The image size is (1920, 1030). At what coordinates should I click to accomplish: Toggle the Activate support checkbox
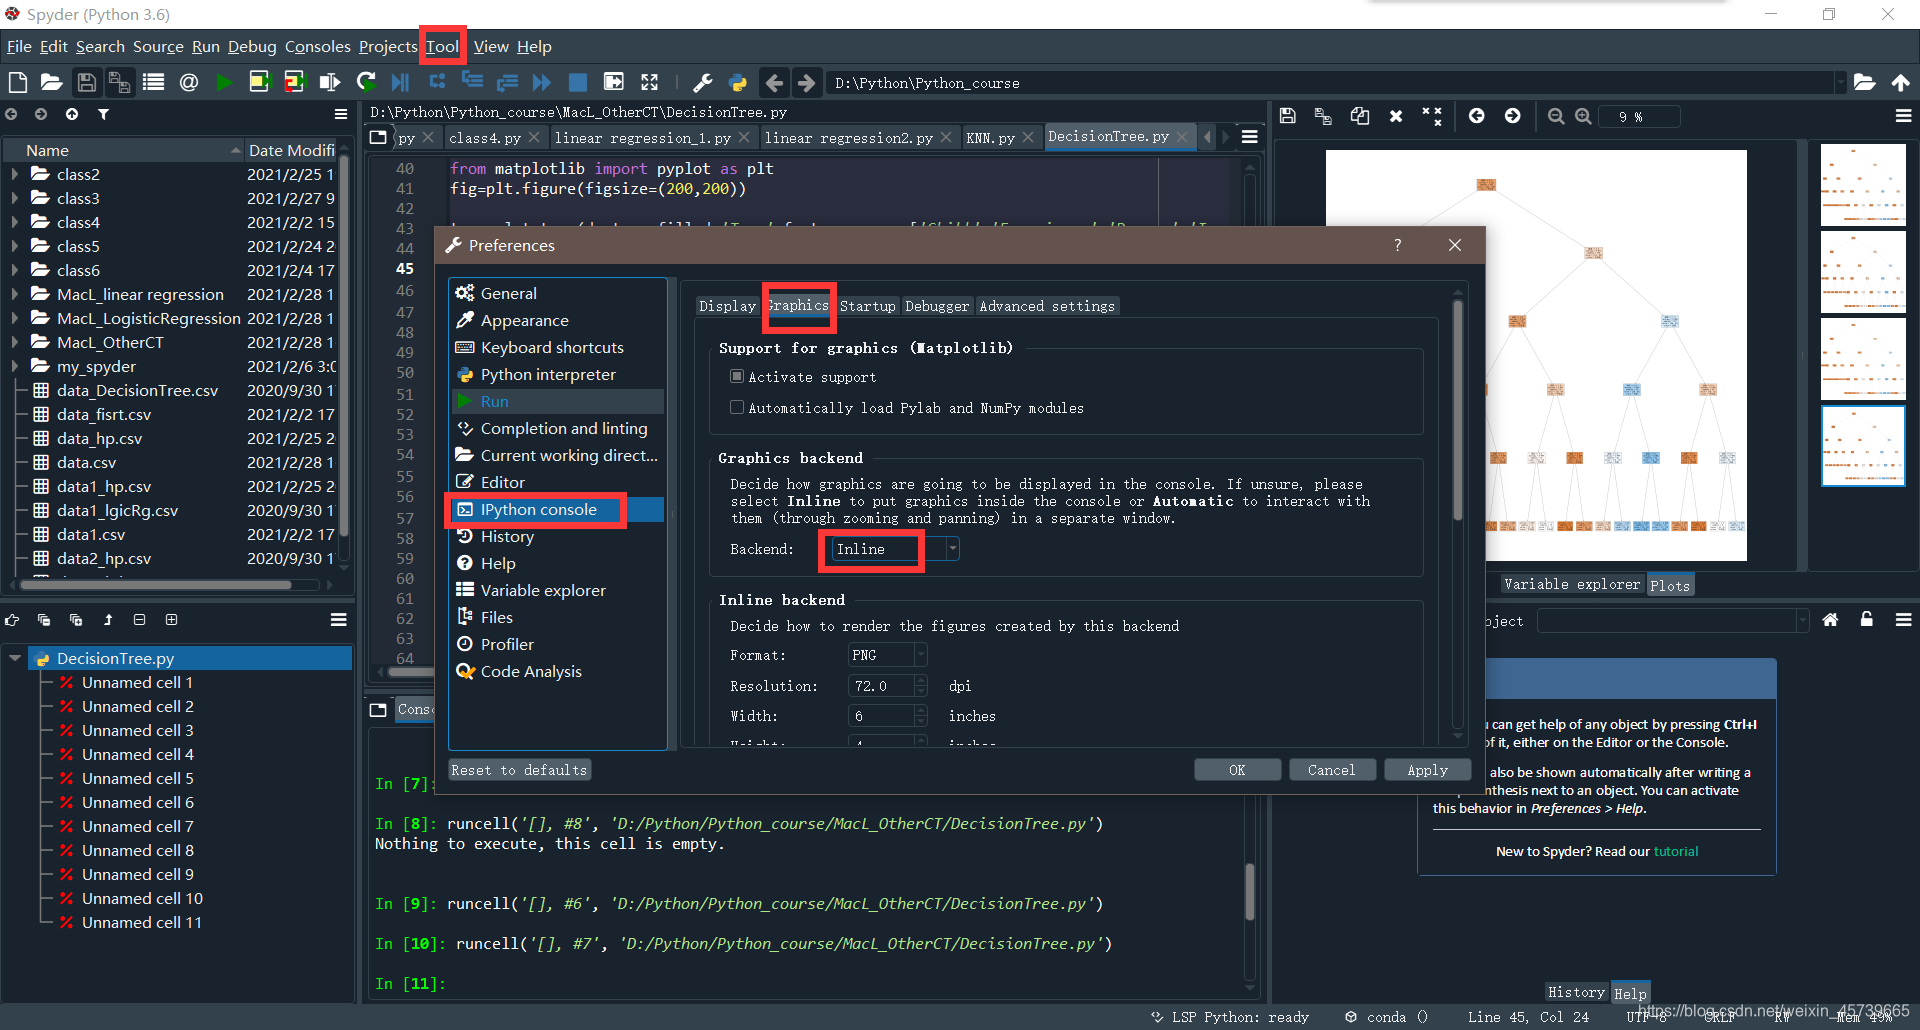[737, 376]
